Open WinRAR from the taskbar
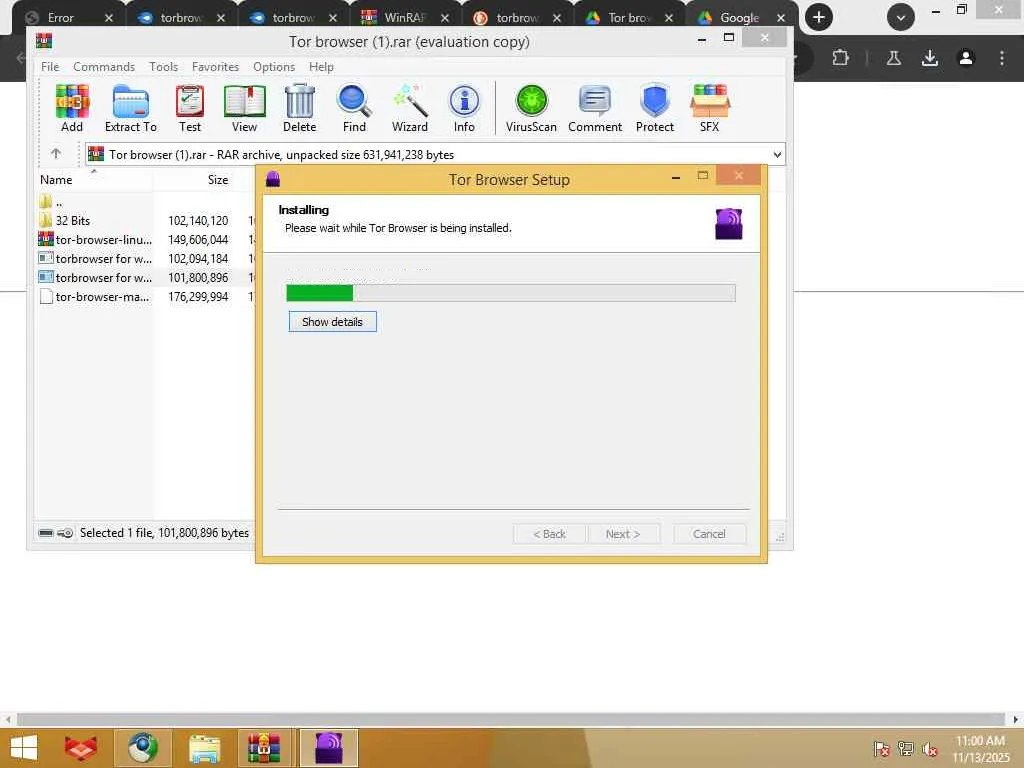The height and width of the screenshot is (768, 1024). click(x=264, y=748)
